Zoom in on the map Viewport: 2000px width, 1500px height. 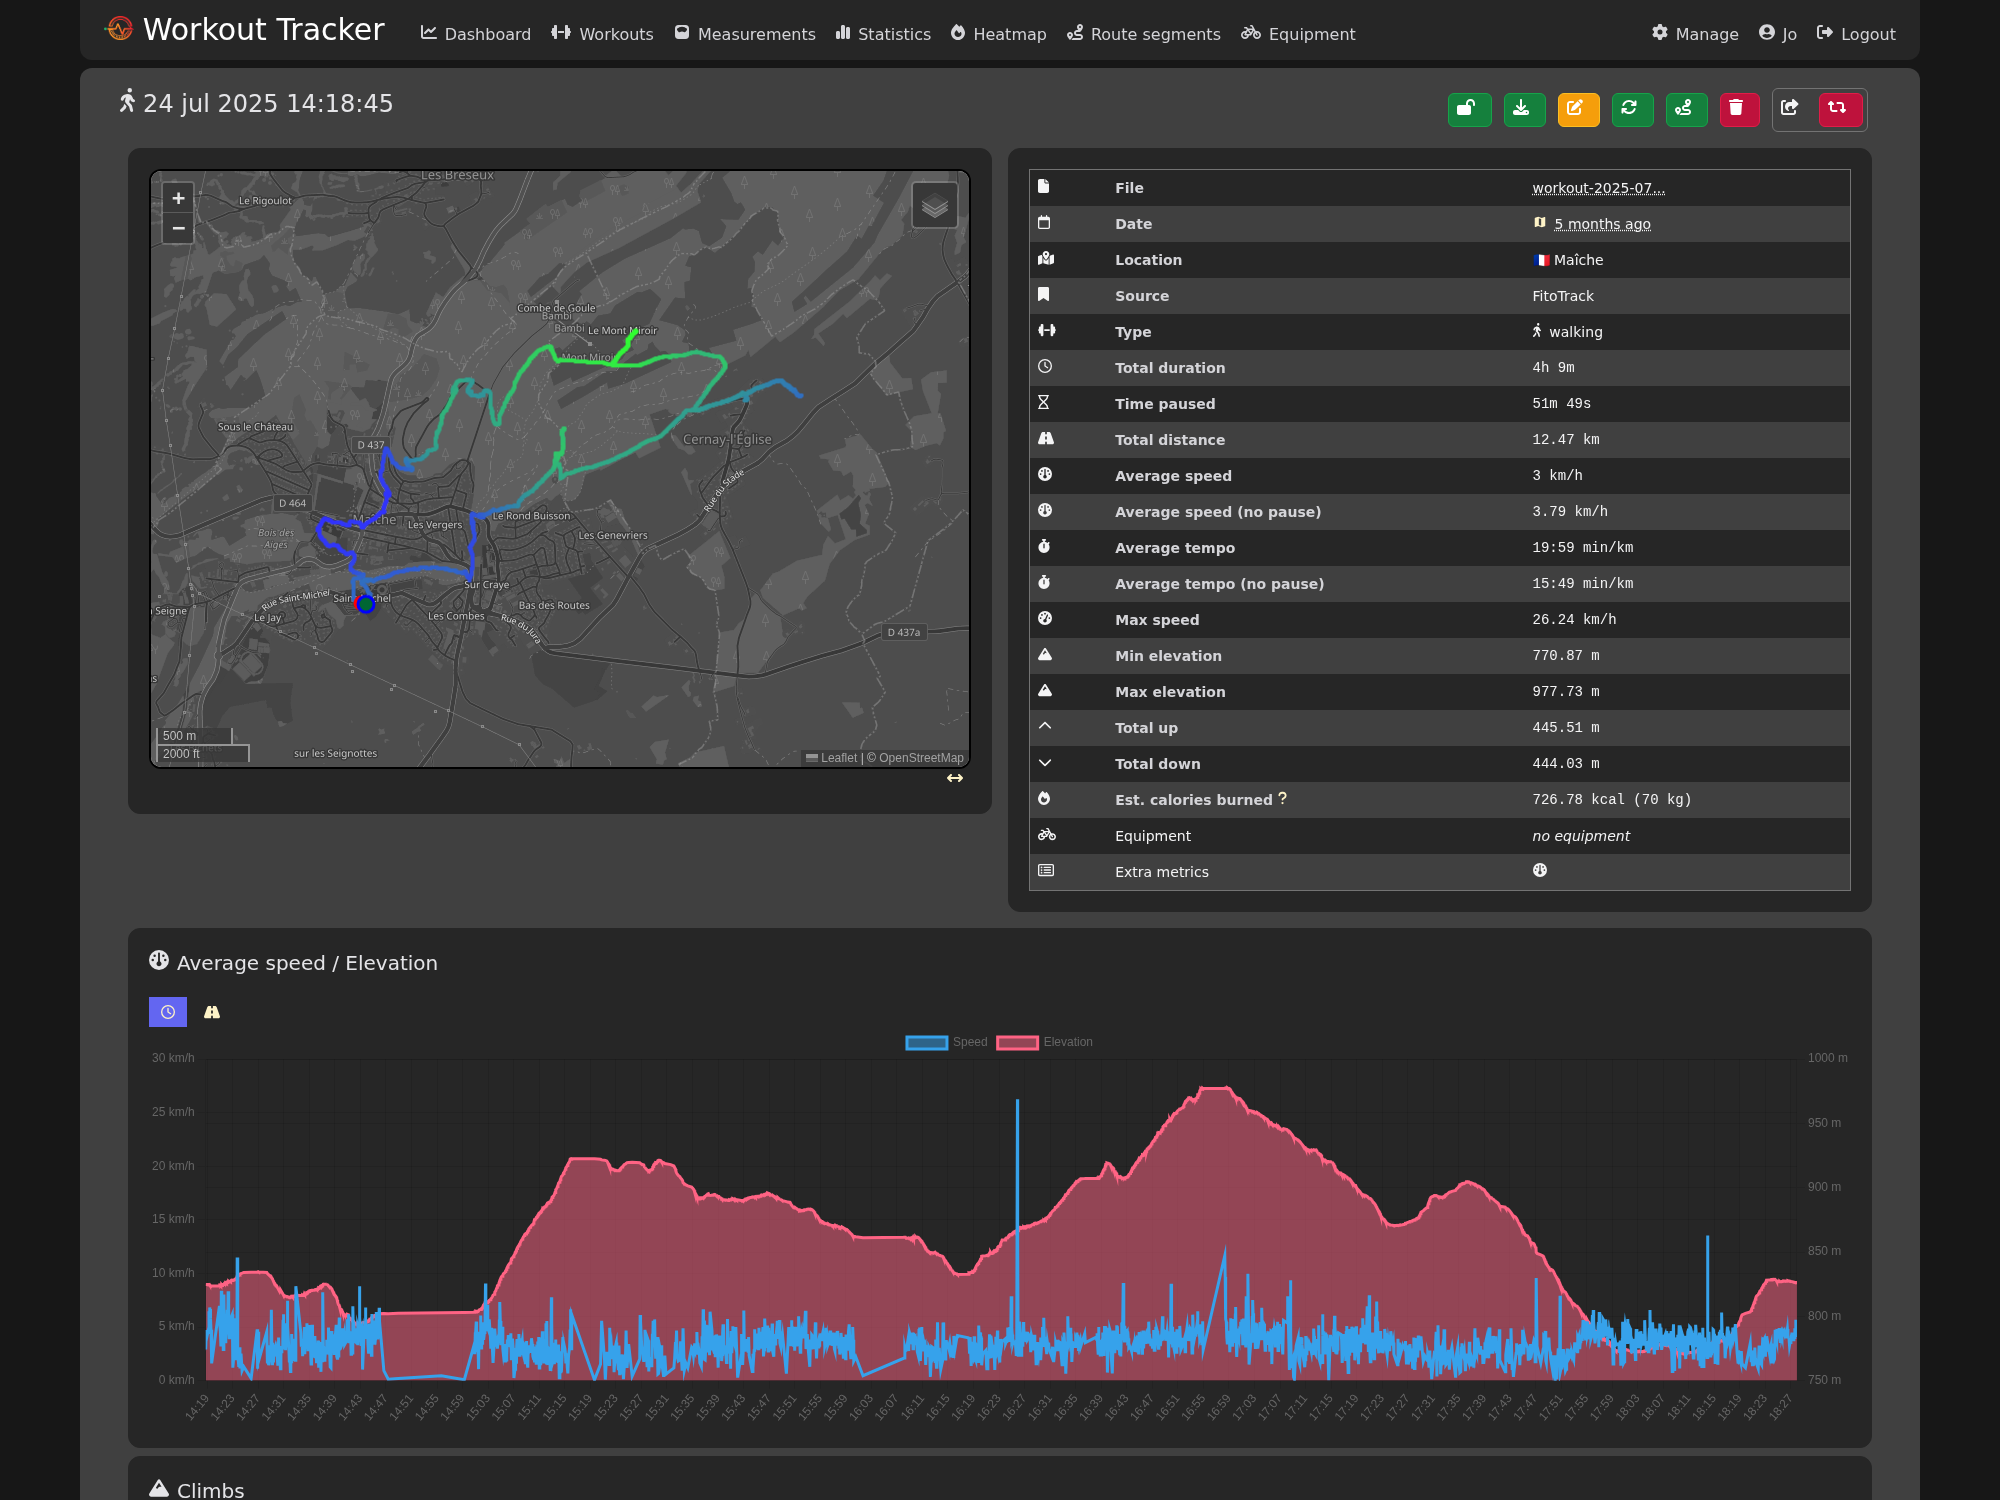178,198
